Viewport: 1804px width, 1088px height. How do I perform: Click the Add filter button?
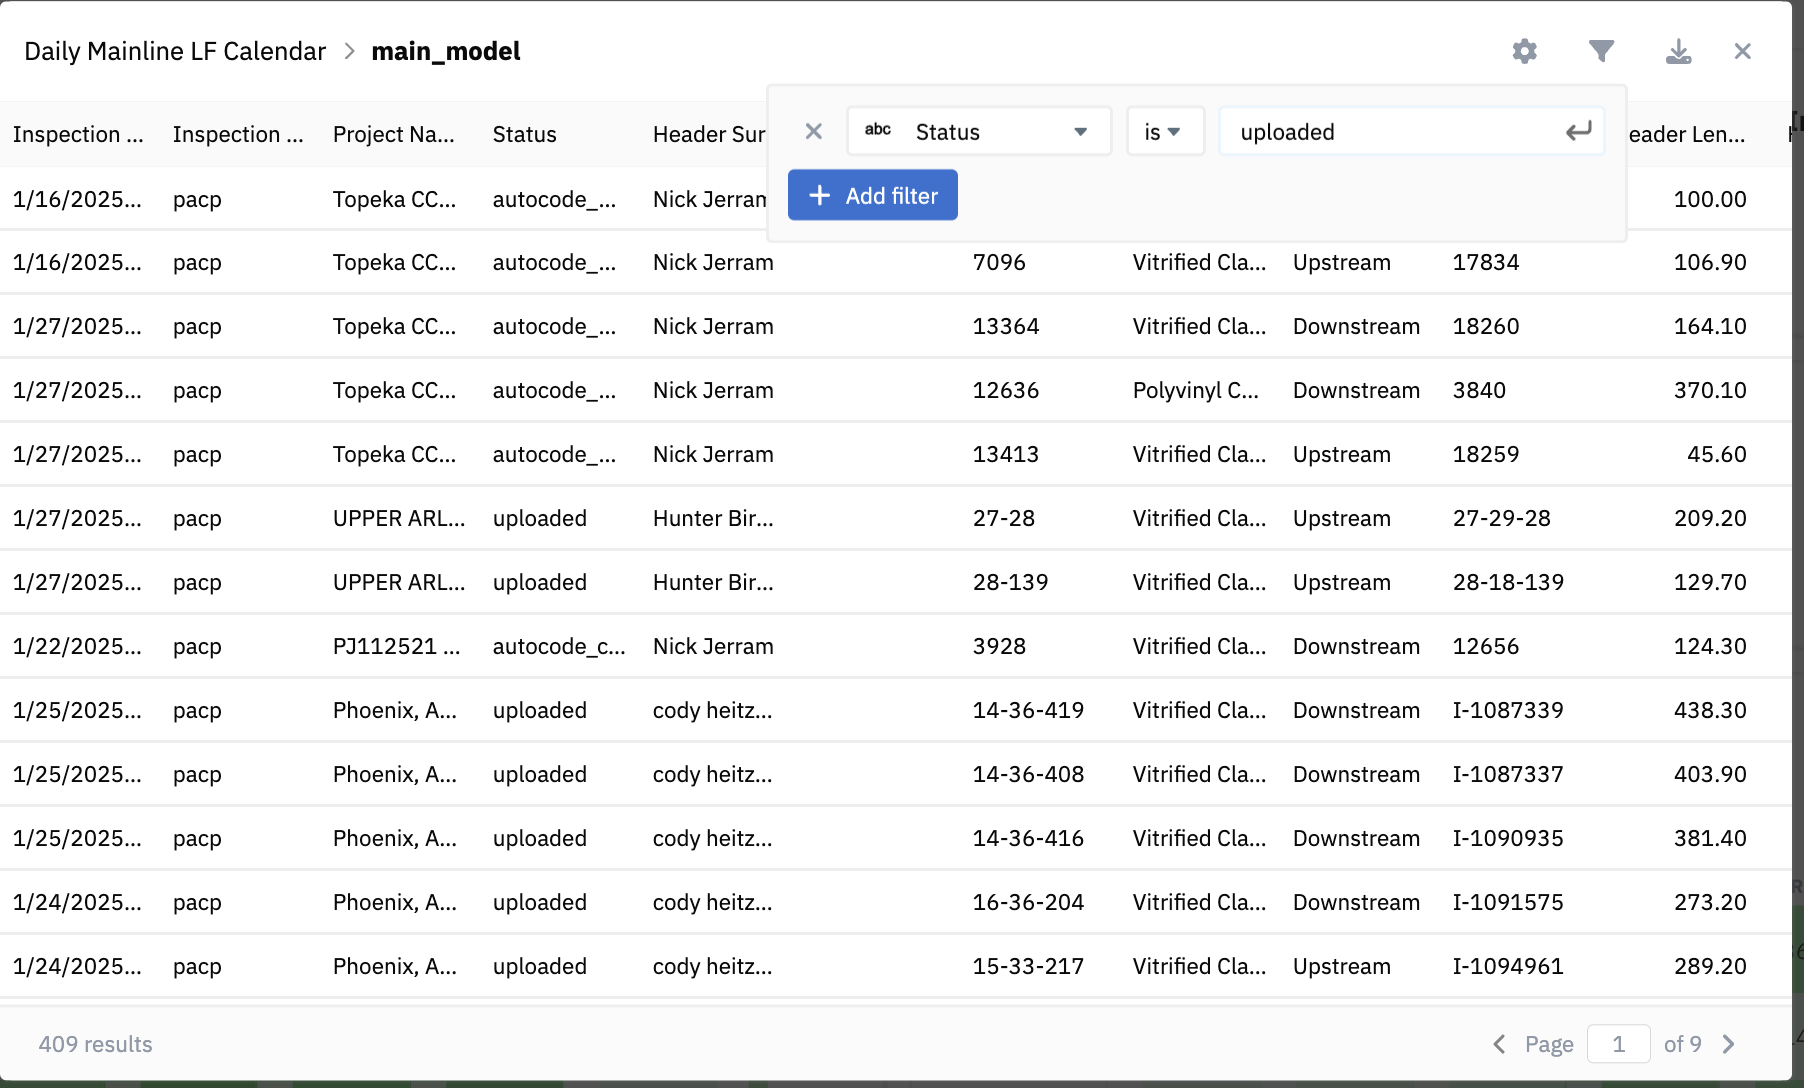pyautogui.click(x=873, y=195)
